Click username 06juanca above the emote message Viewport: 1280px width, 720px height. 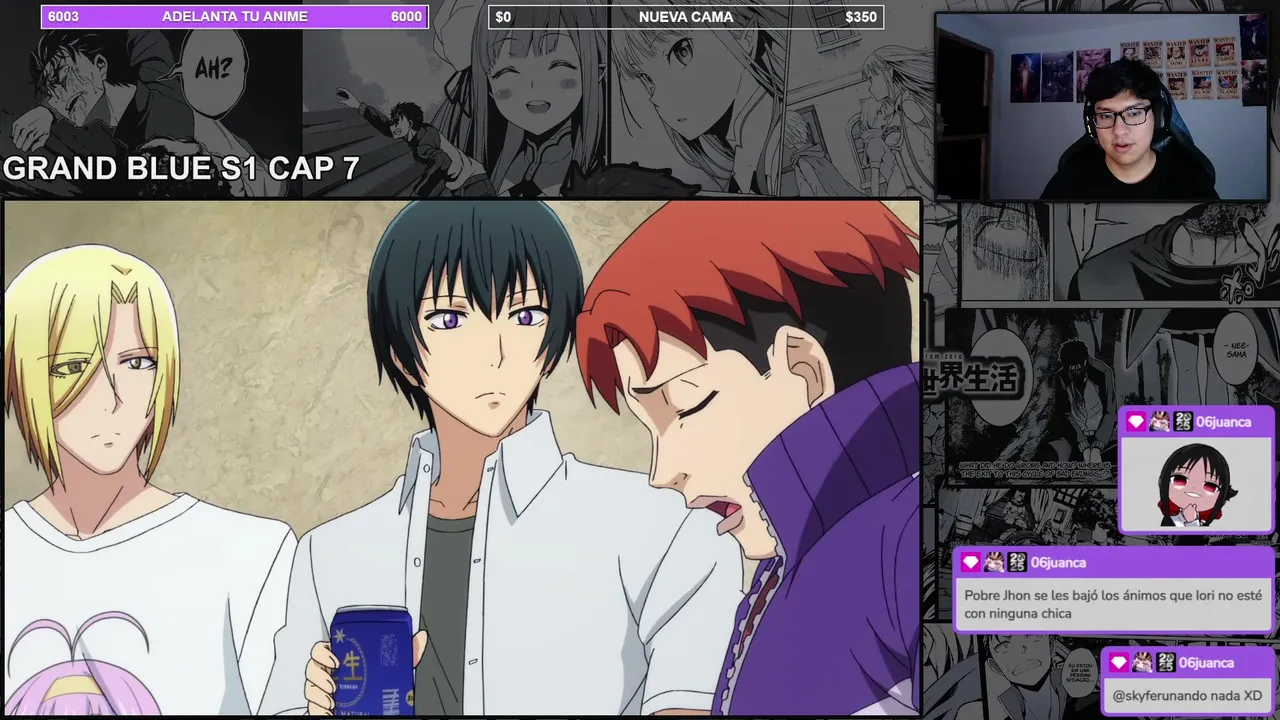(1224, 422)
